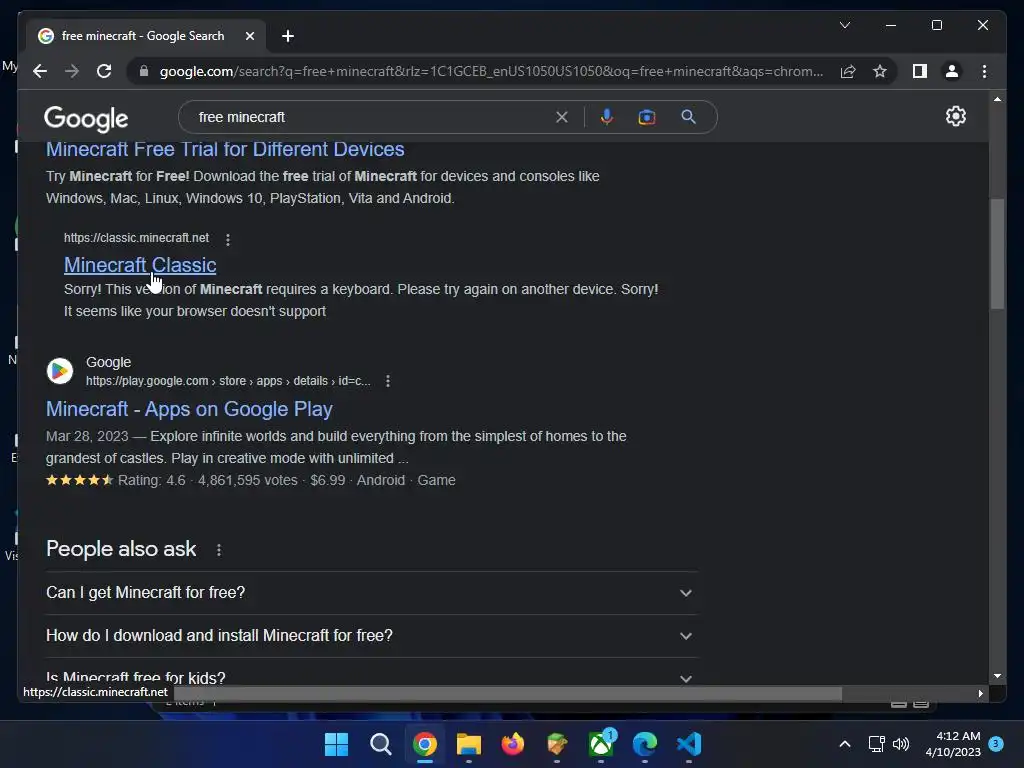Open File Explorer from taskbar
Viewport: 1024px width, 768px height.
point(469,744)
